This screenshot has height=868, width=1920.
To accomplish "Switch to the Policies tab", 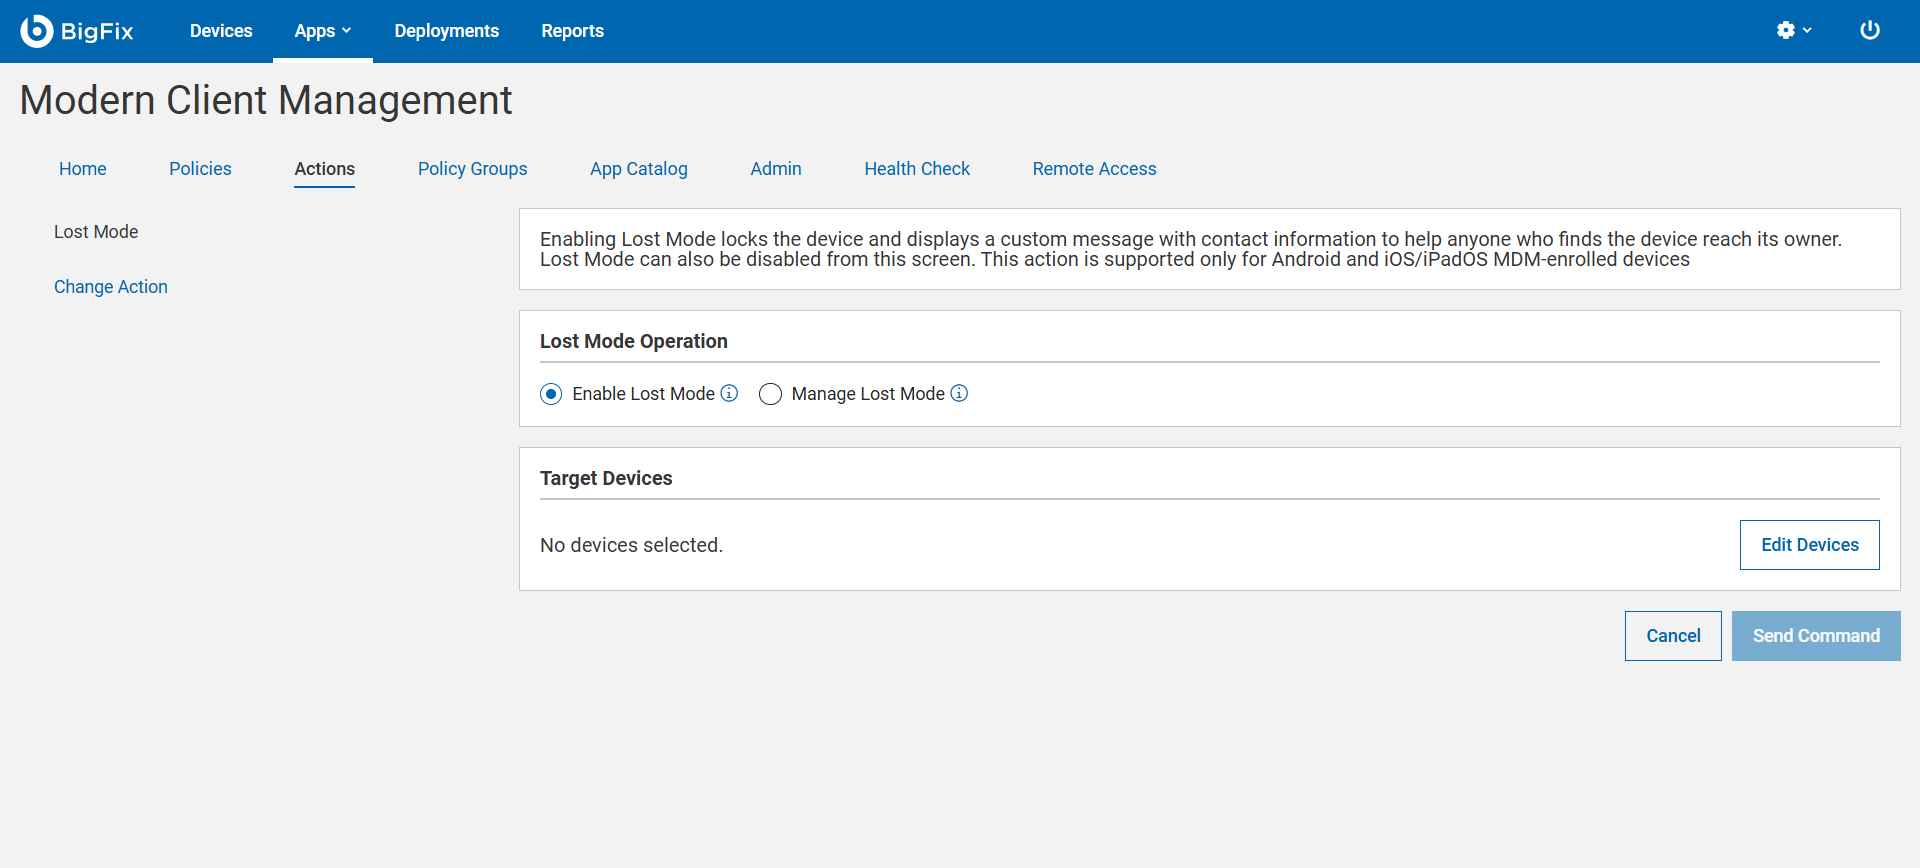I will click(x=200, y=169).
